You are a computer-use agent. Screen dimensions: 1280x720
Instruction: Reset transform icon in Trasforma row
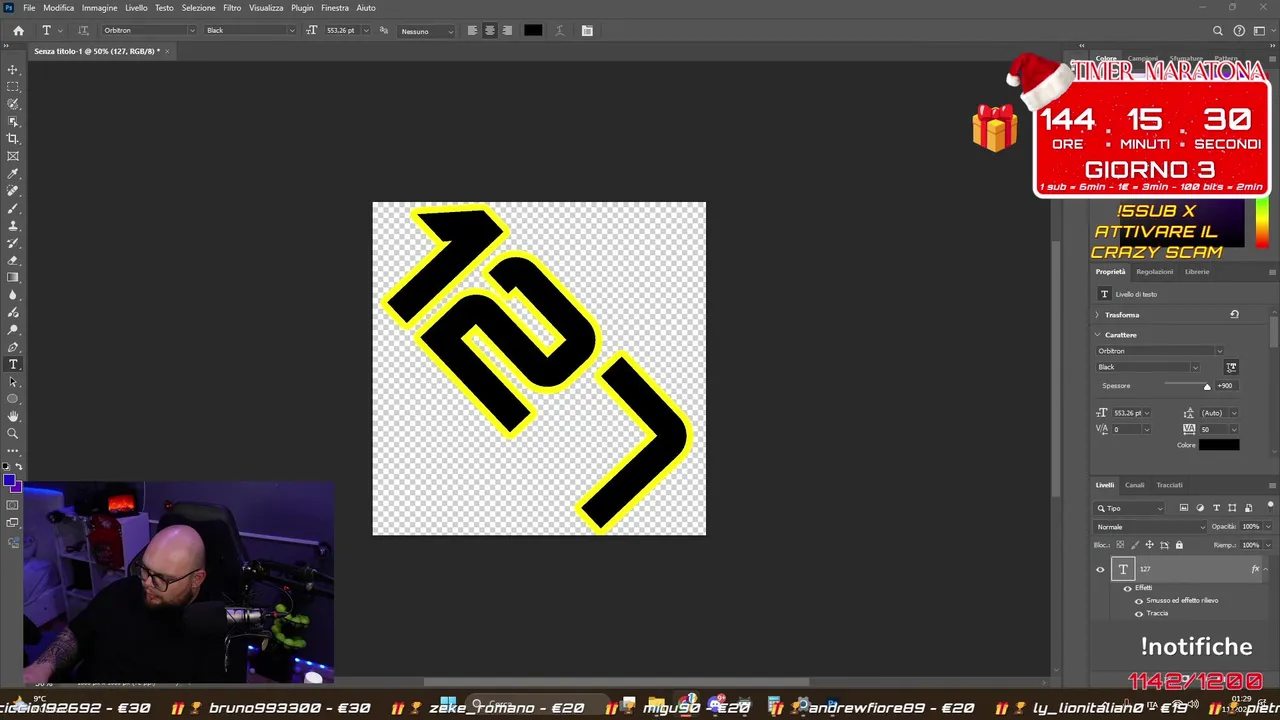1234,314
